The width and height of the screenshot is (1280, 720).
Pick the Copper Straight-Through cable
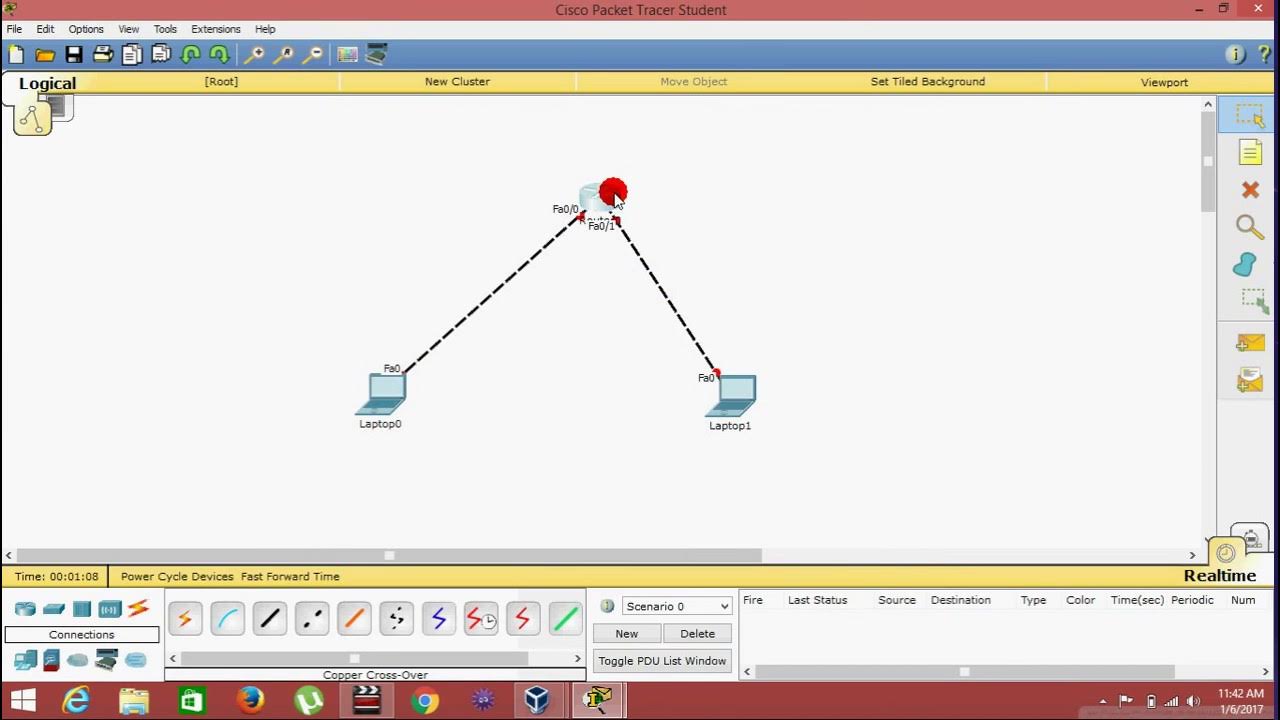pos(270,620)
